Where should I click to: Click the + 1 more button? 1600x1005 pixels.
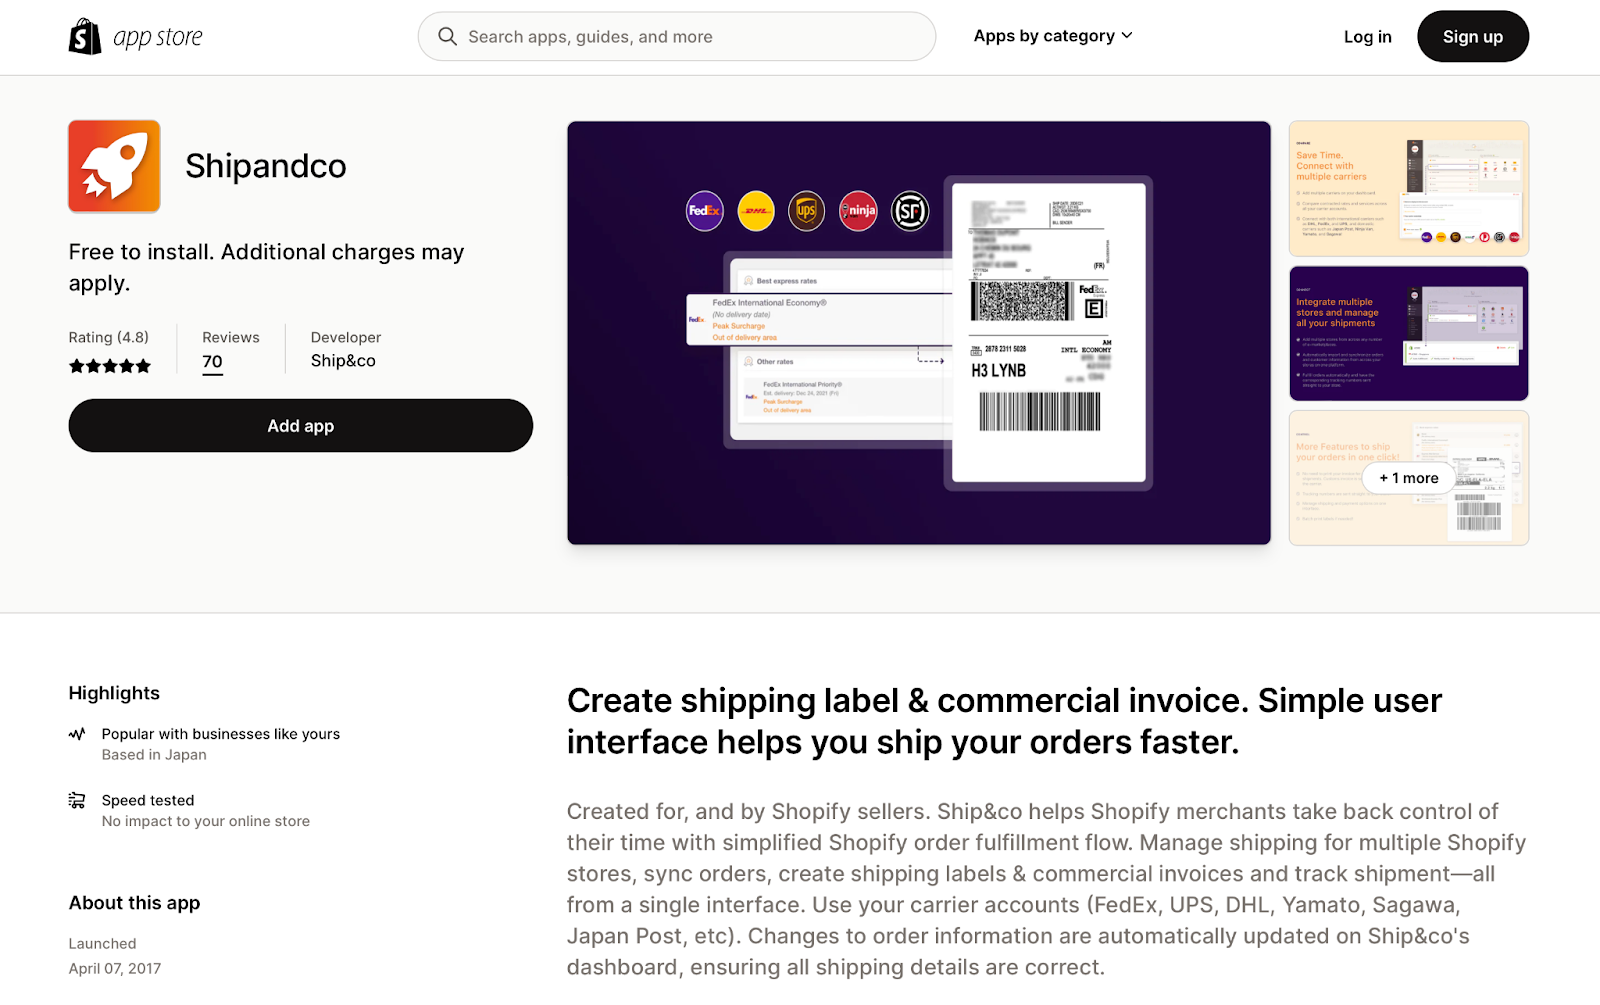click(x=1409, y=478)
